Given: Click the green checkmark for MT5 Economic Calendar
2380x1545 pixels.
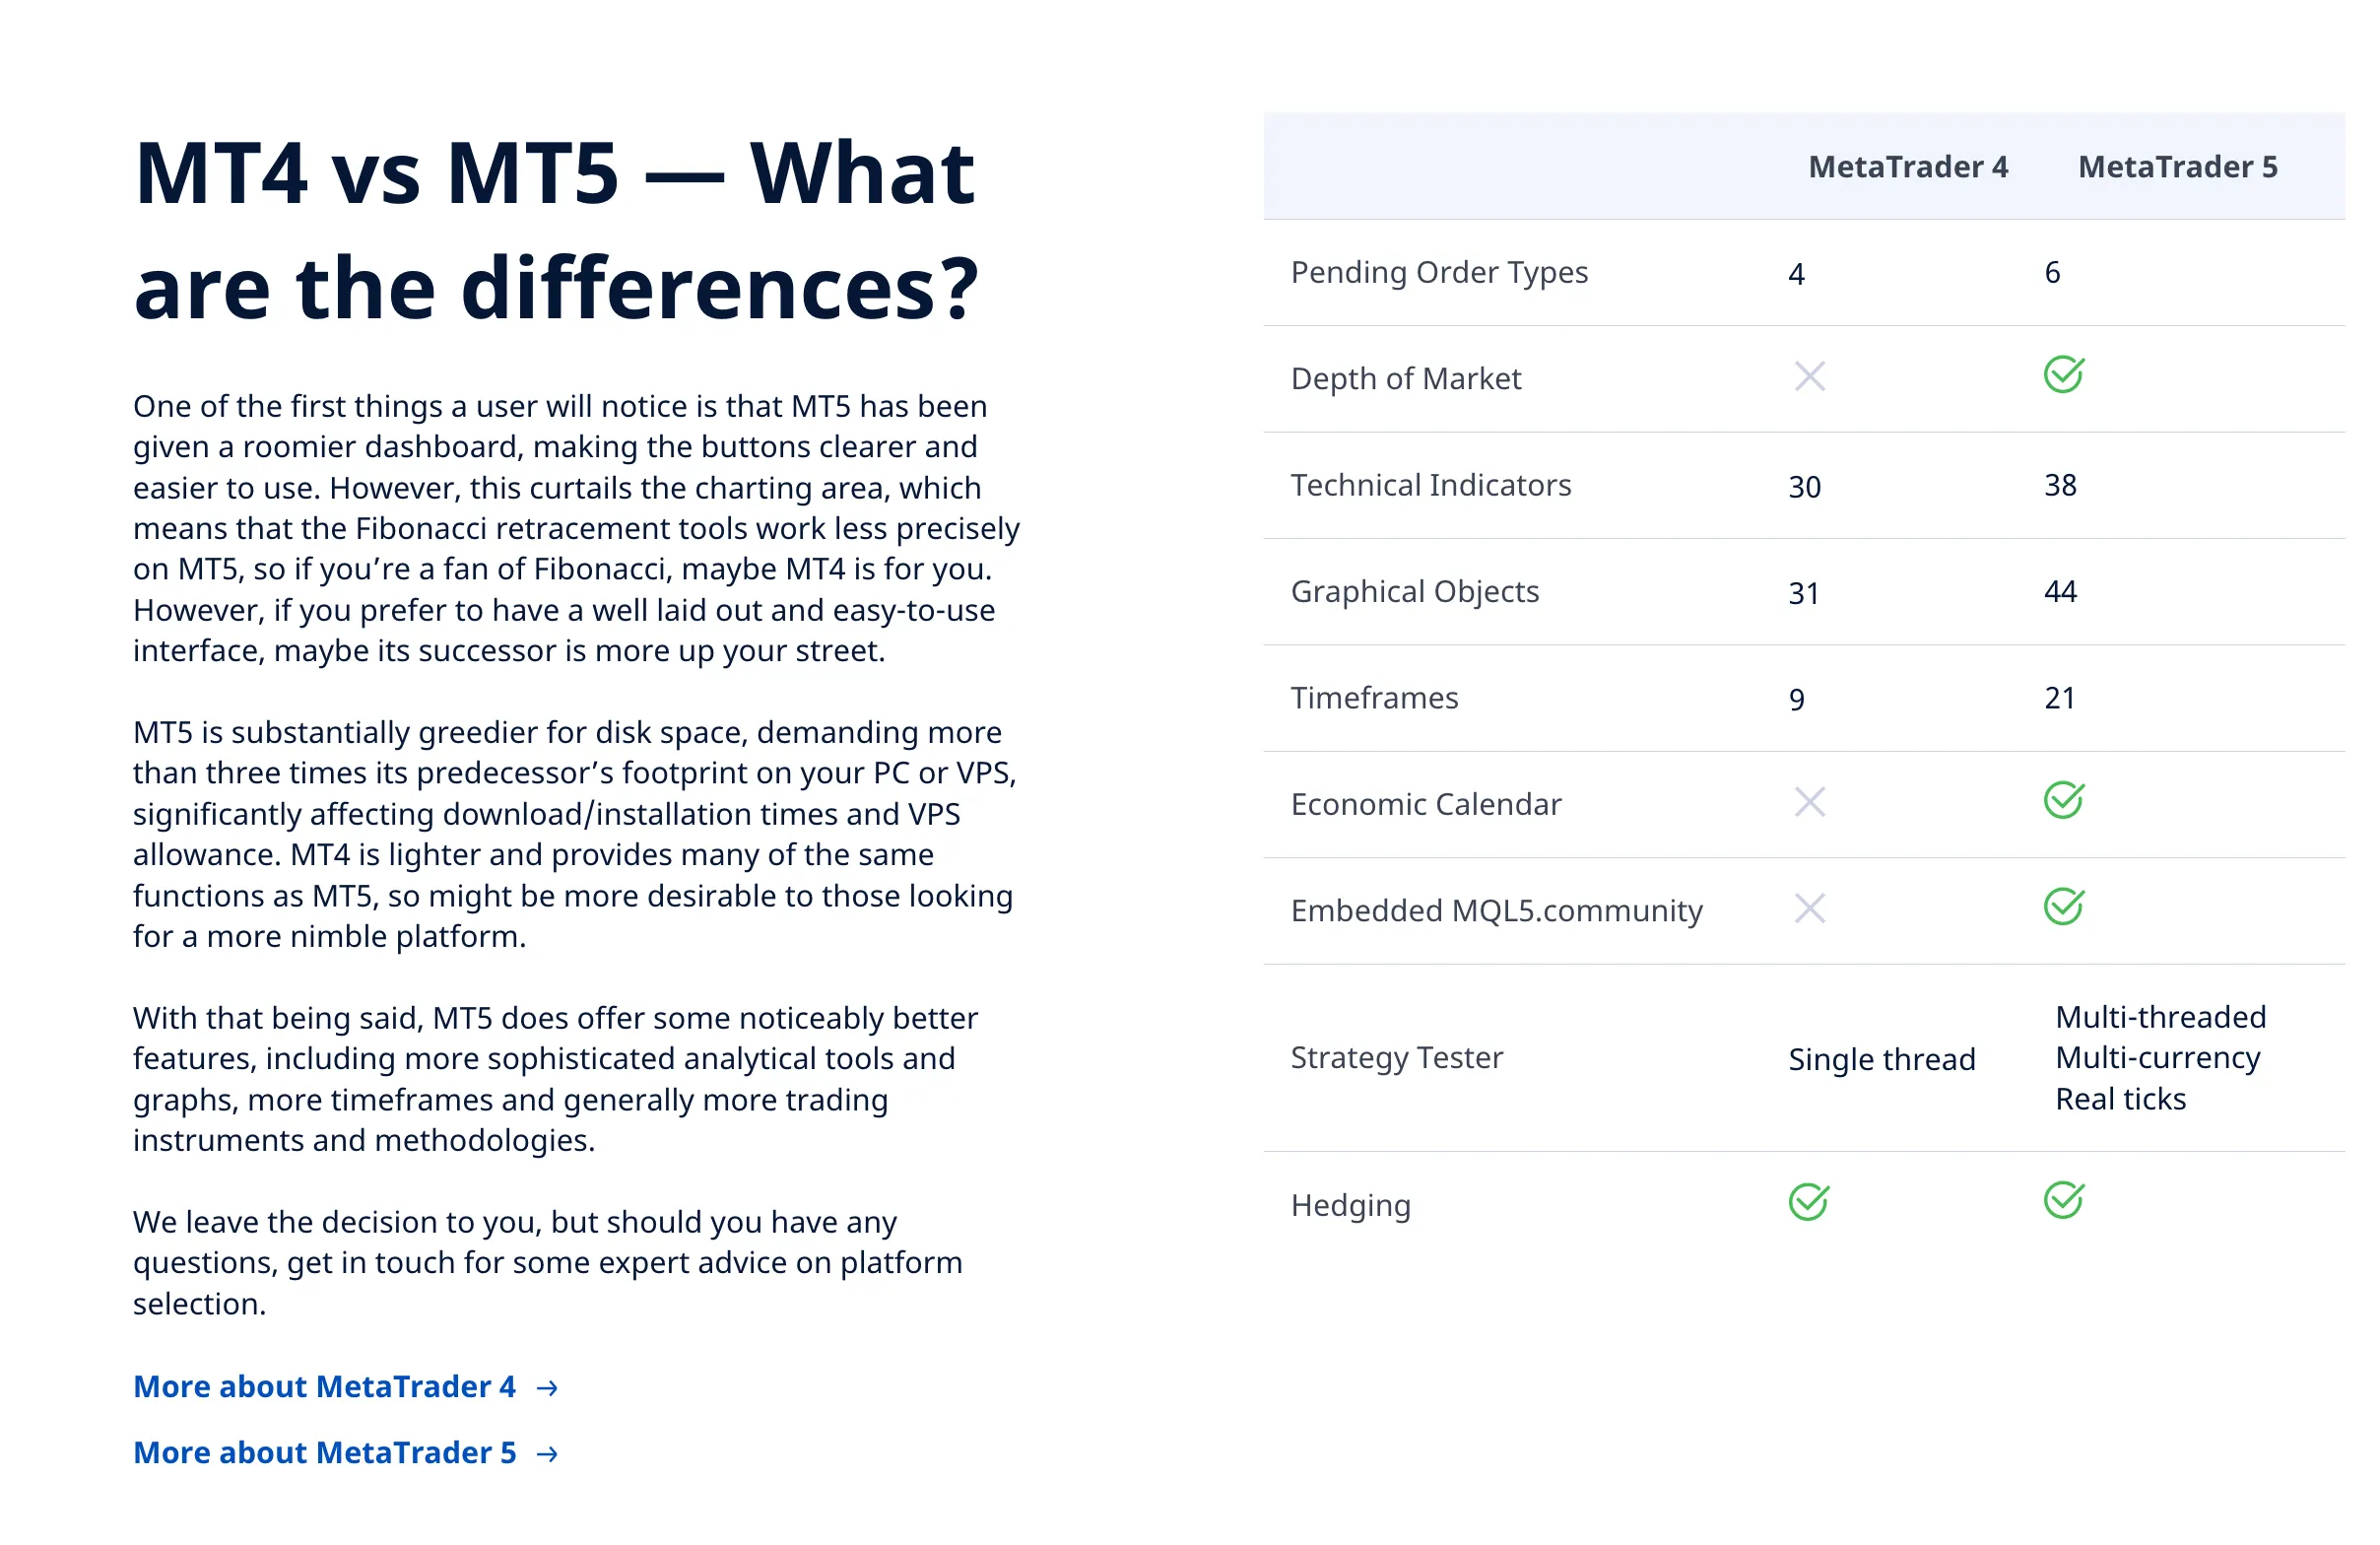Looking at the screenshot, I should pyautogui.click(x=2063, y=800).
